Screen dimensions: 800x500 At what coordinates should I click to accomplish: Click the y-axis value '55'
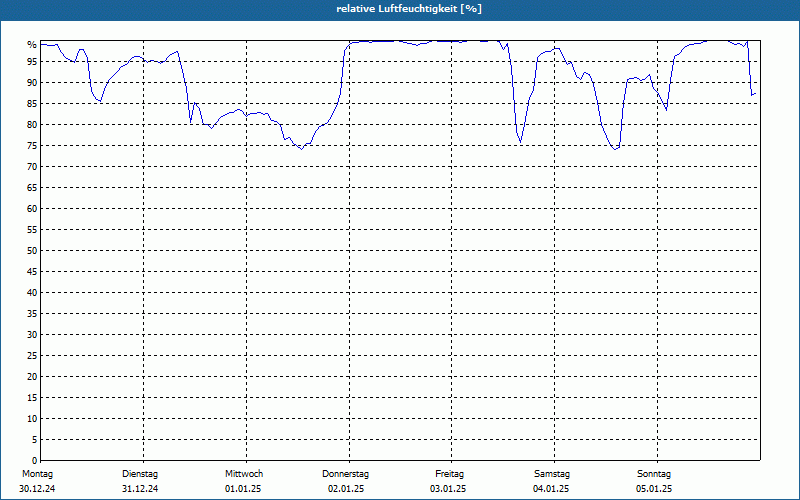[x=32, y=230]
